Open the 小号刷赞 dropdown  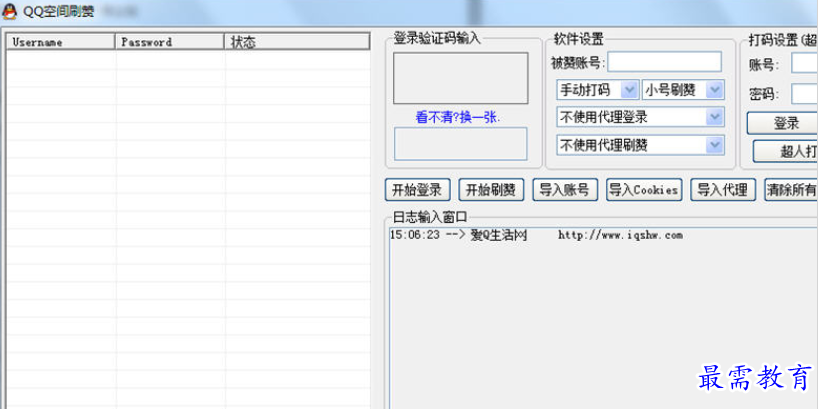tap(682, 90)
